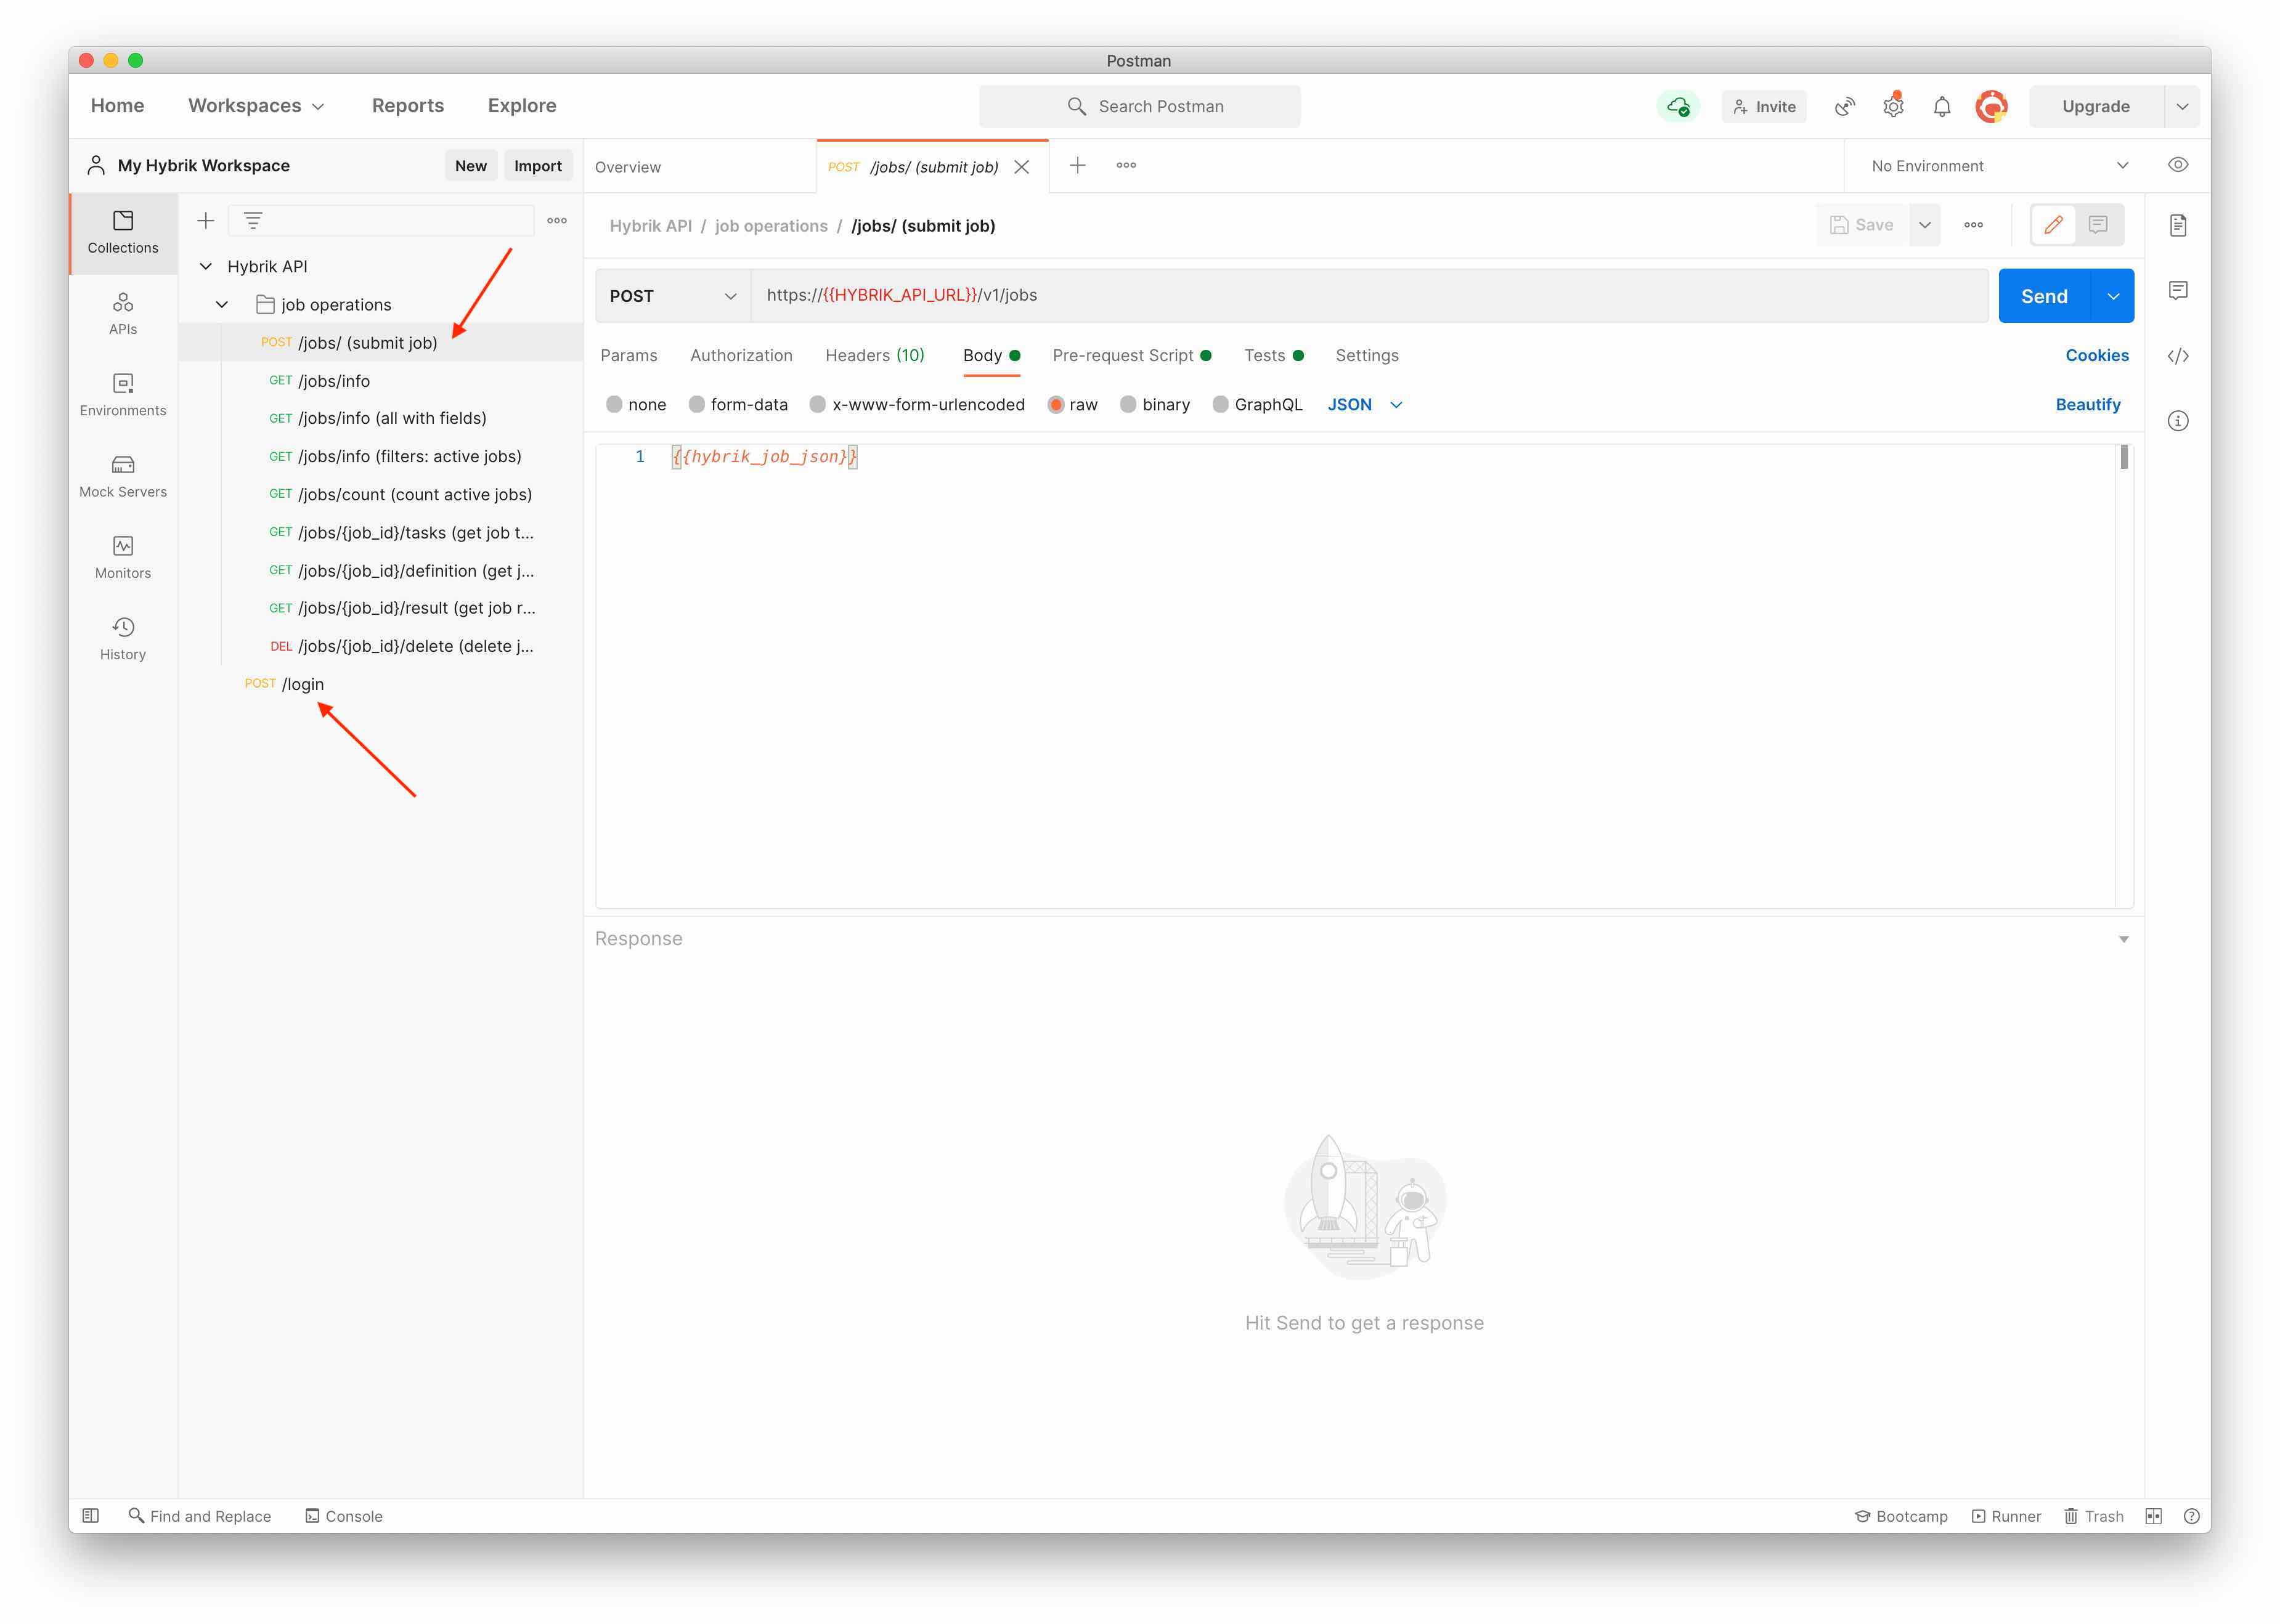Click the Beautify link
Screen dimensions: 2280x1624
(x=2088, y=404)
